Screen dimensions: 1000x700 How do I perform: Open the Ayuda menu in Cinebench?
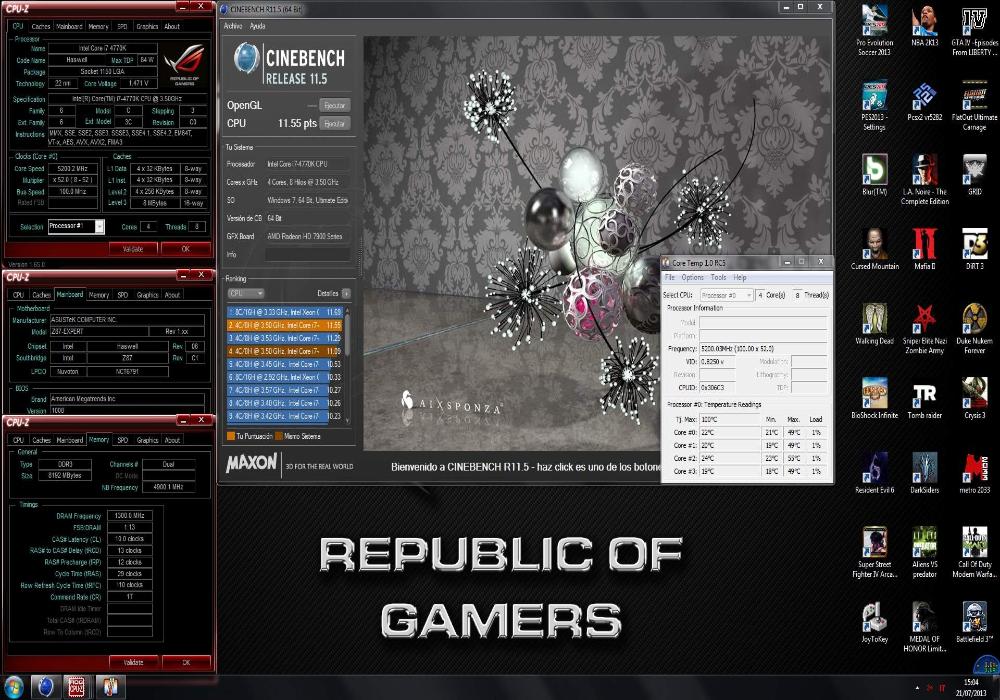(258, 26)
